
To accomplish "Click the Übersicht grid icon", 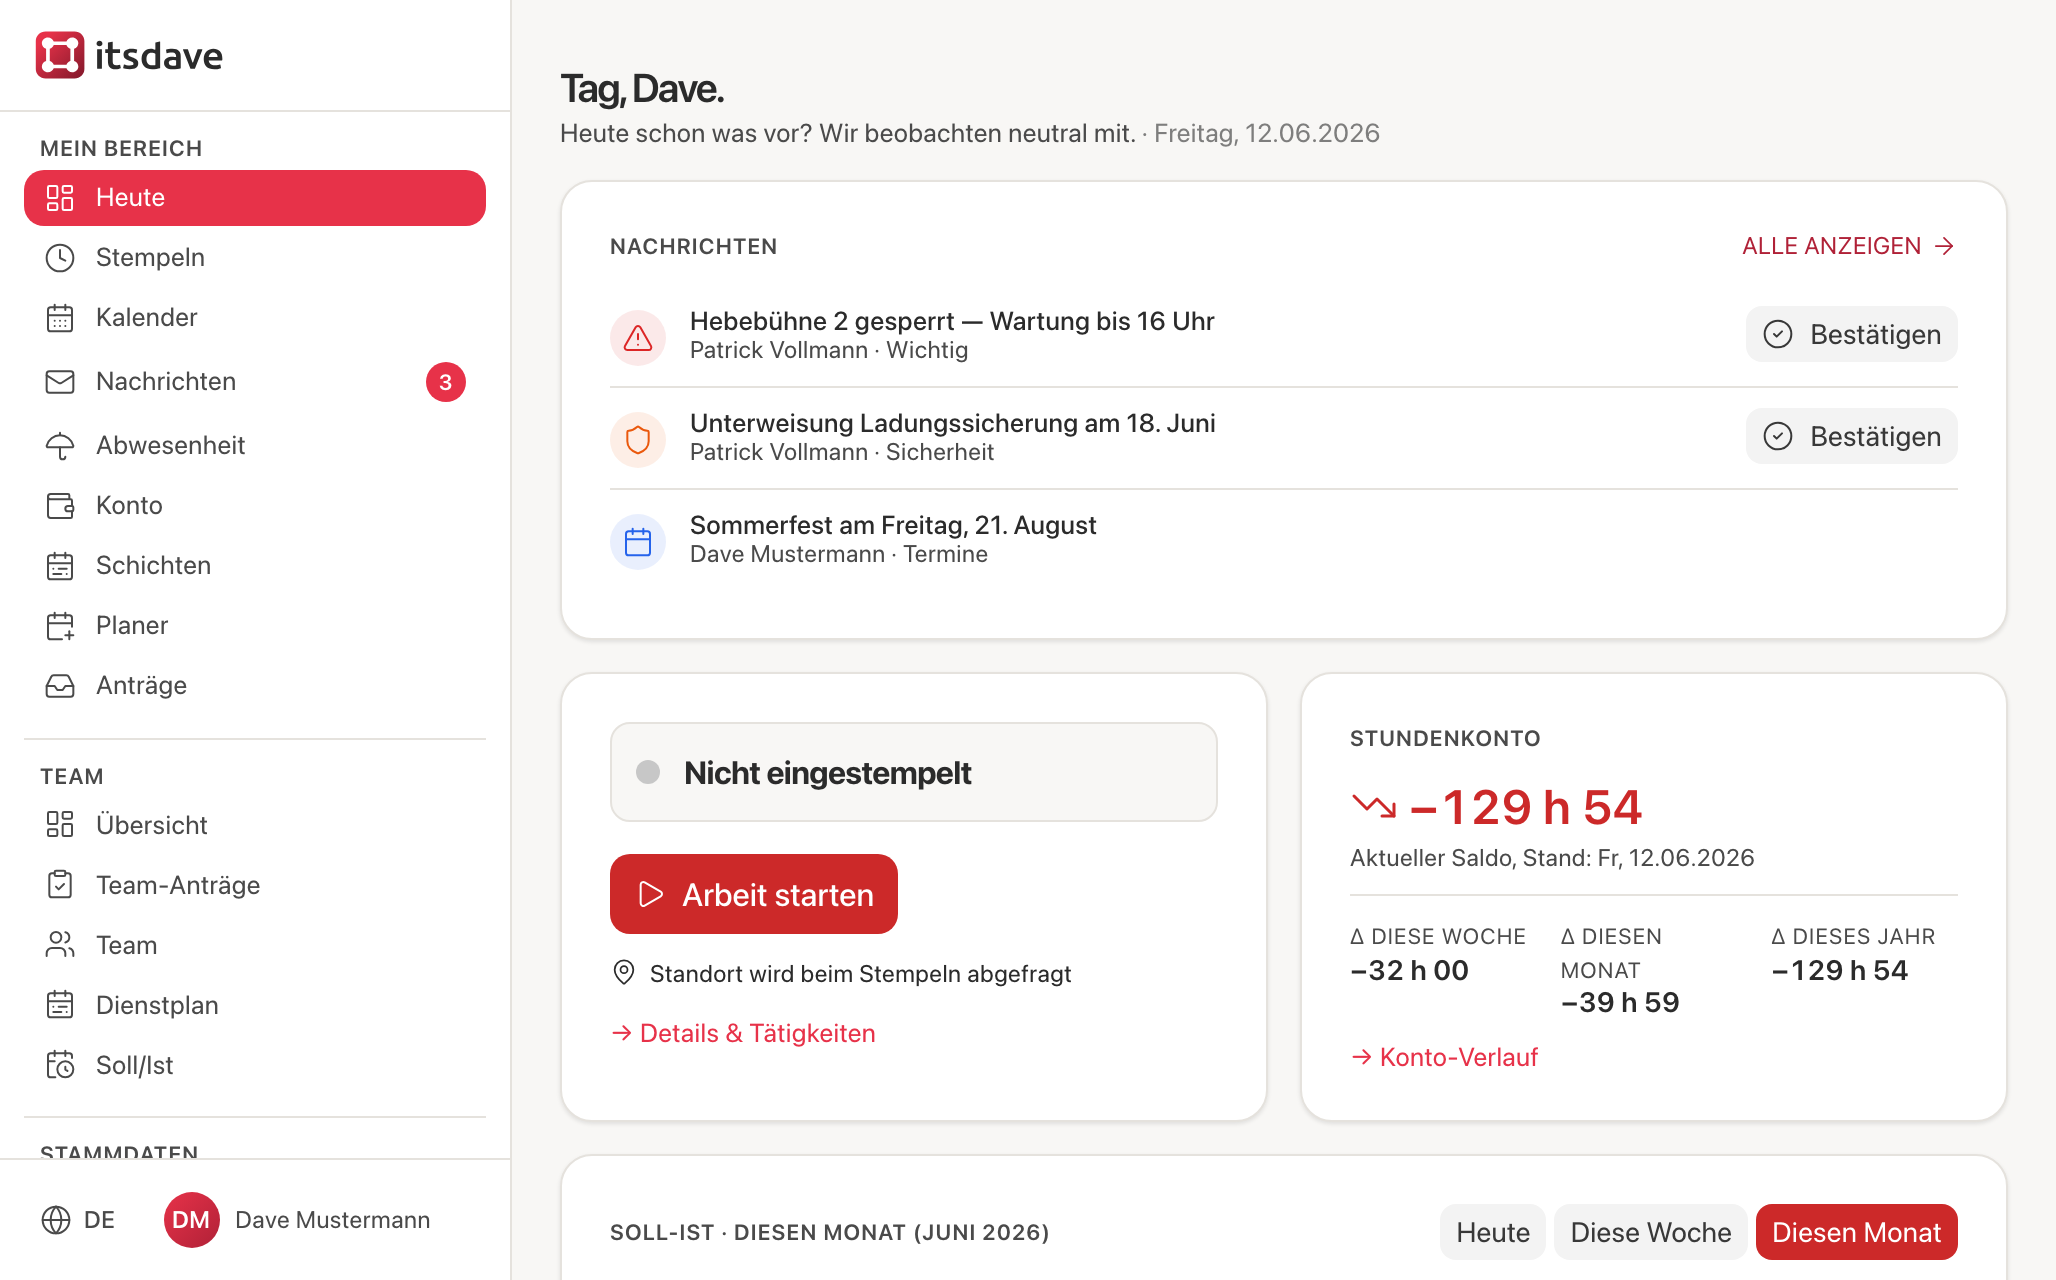I will pos(60,825).
